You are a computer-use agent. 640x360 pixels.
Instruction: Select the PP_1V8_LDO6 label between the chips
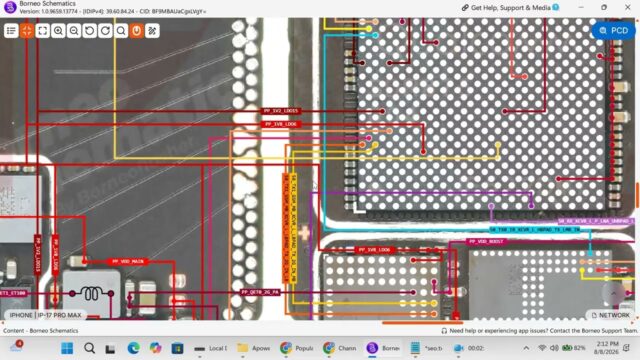374,249
